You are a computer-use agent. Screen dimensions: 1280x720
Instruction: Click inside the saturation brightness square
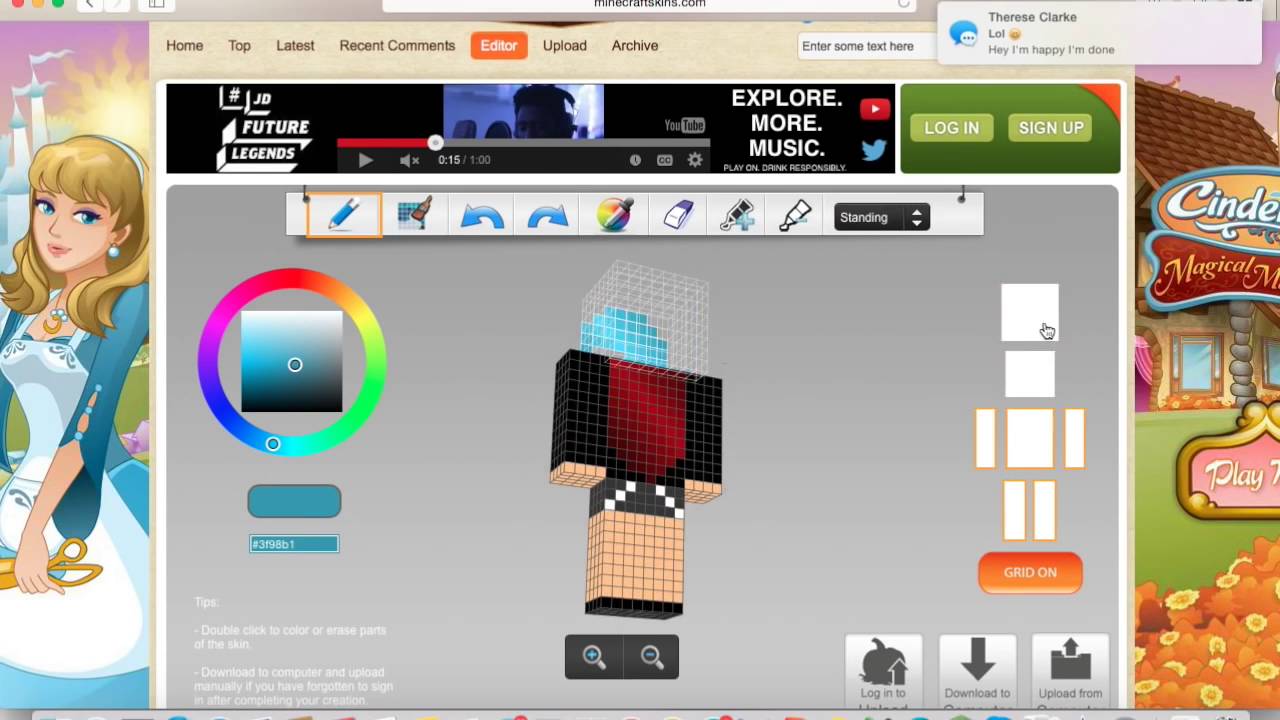click(x=291, y=361)
